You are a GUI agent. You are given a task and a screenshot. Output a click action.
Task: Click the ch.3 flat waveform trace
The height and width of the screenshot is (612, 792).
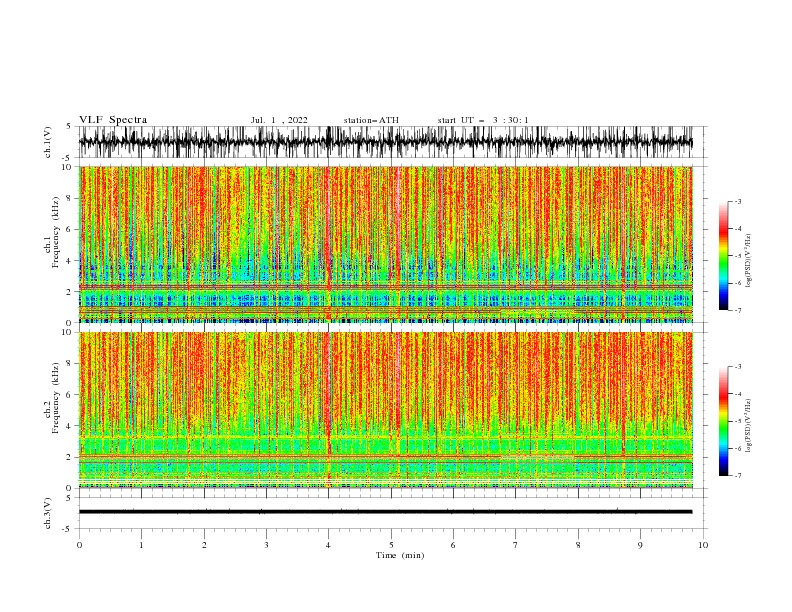(385, 512)
